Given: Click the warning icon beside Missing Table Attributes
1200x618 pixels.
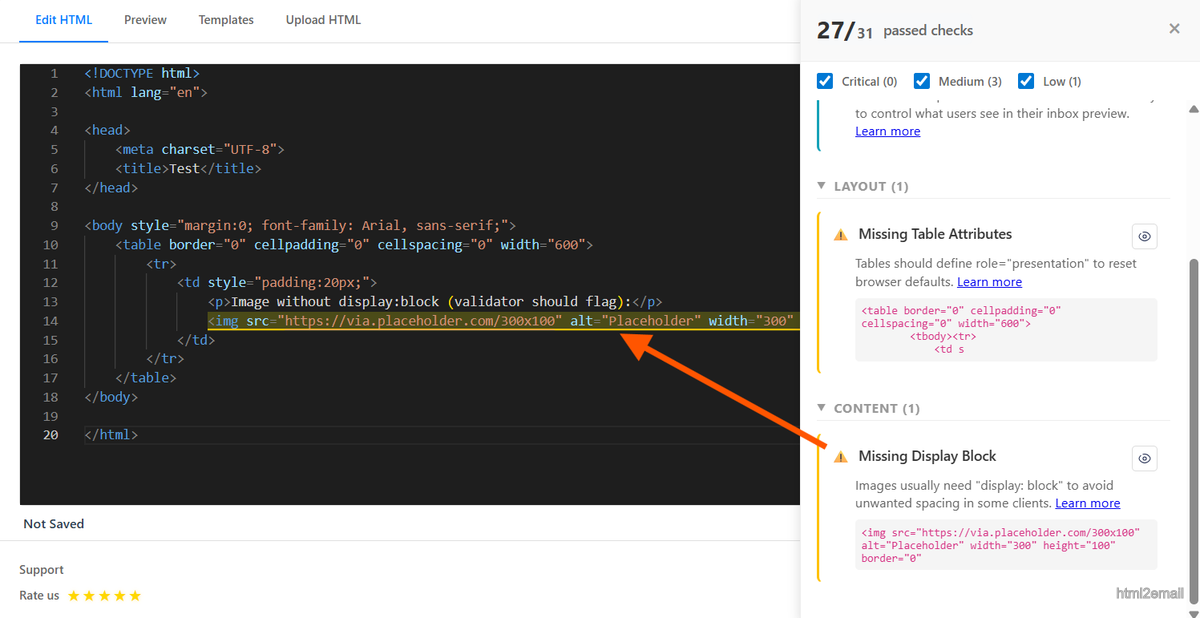Looking at the screenshot, I should pos(840,234).
